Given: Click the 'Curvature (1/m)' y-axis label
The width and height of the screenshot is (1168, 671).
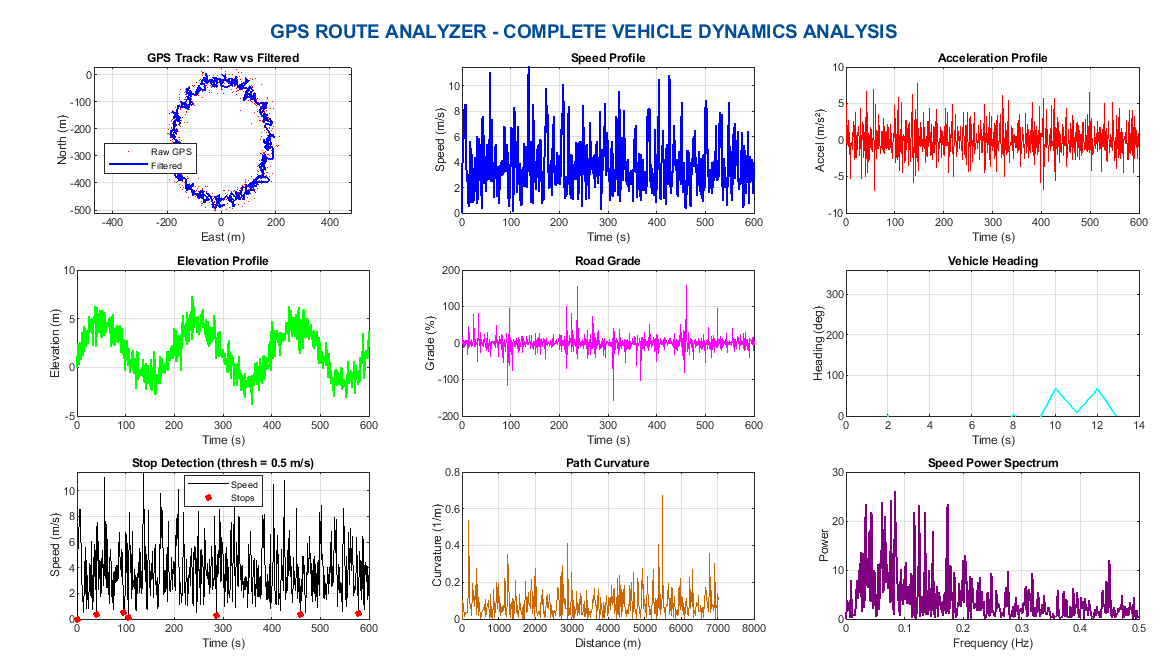Looking at the screenshot, I should coord(437,546).
